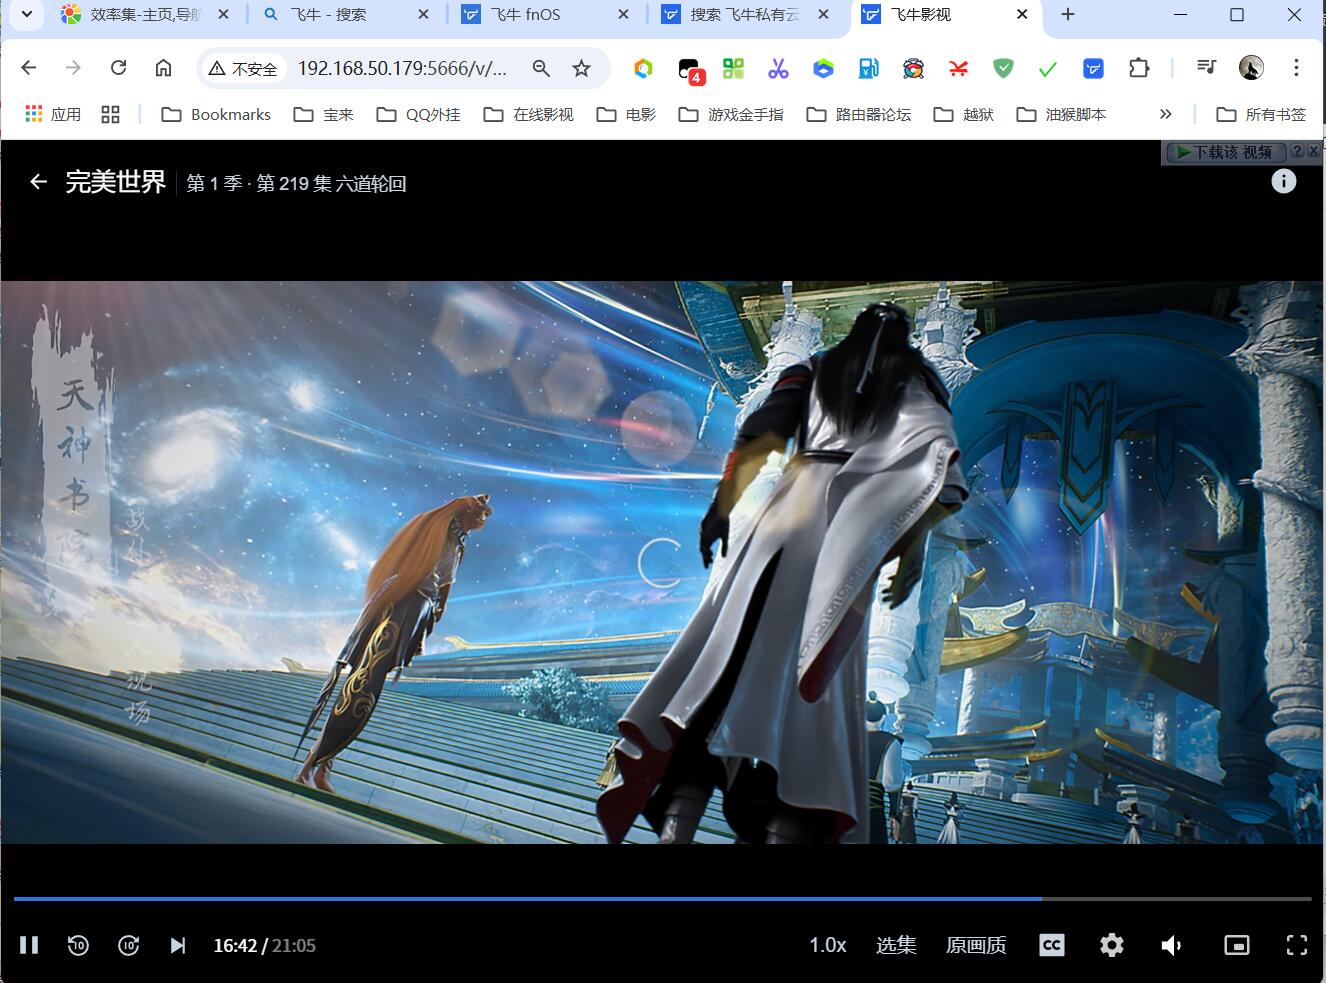Image resolution: width=1326 pixels, height=983 pixels.
Task: Click green QR code extension icon
Action: [734, 68]
